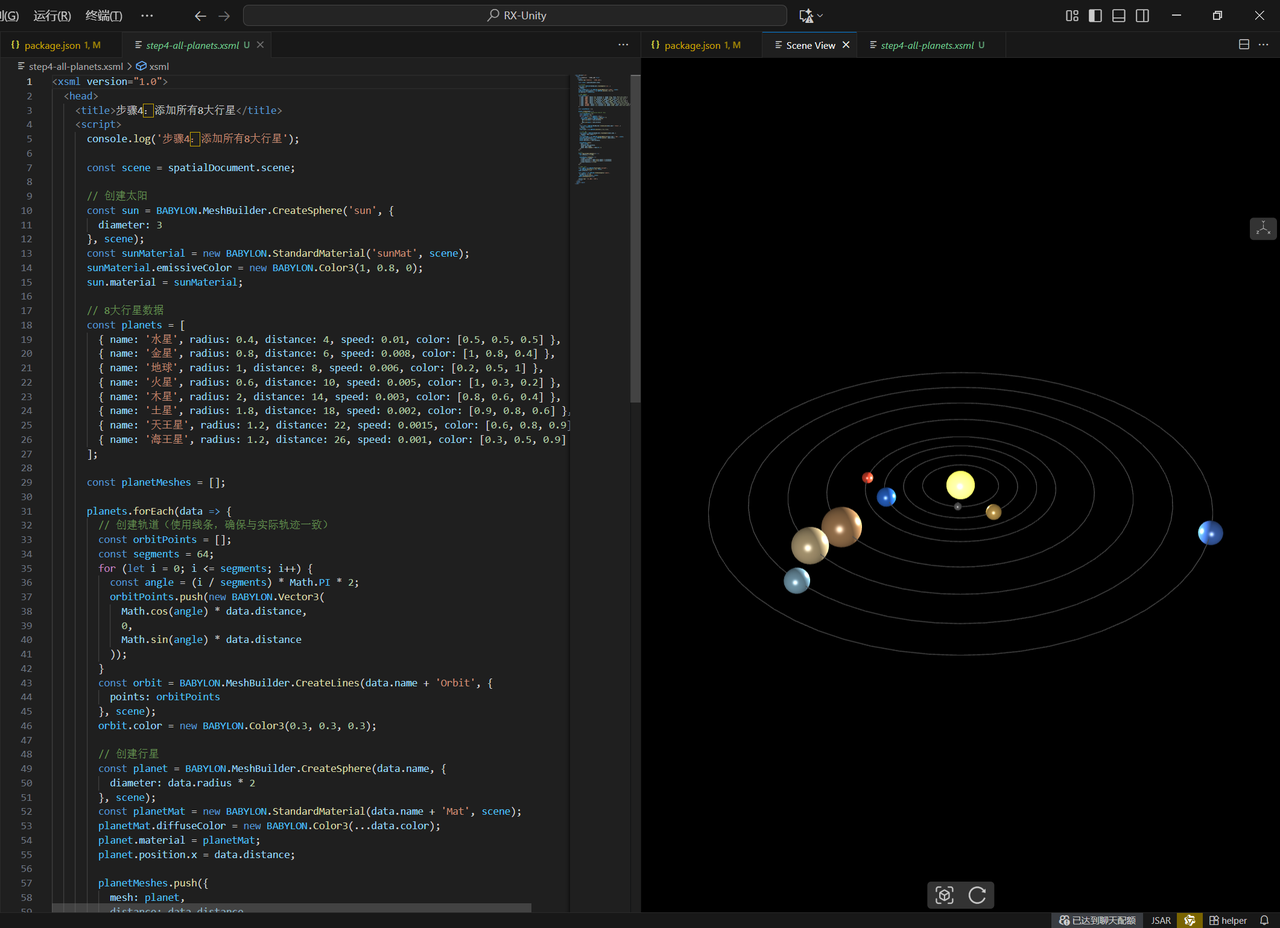The height and width of the screenshot is (928, 1280).
Task: Close the Scene View tab
Action: tap(846, 45)
